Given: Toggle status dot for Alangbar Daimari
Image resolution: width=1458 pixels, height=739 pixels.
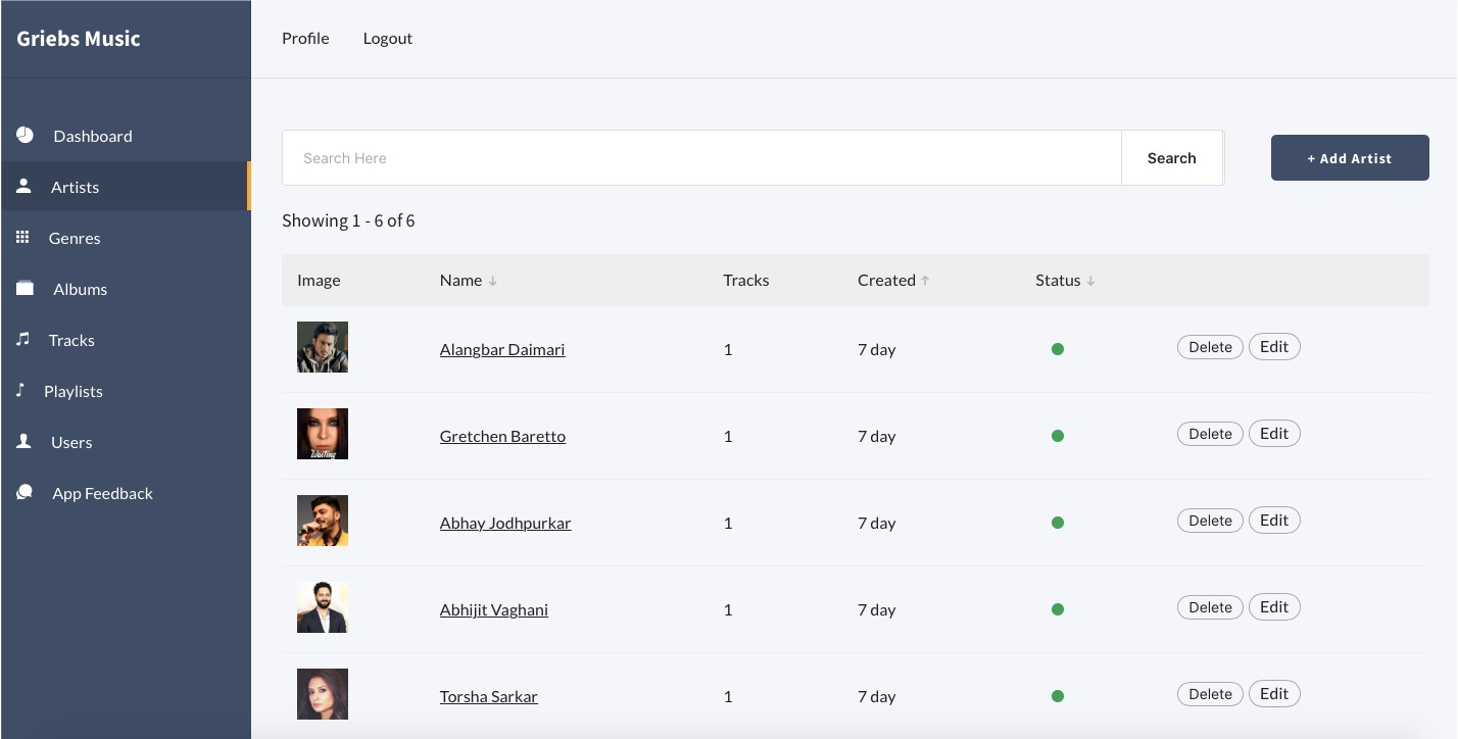Looking at the screenshot, I should pyautogui.click(x=1057, y=349).
